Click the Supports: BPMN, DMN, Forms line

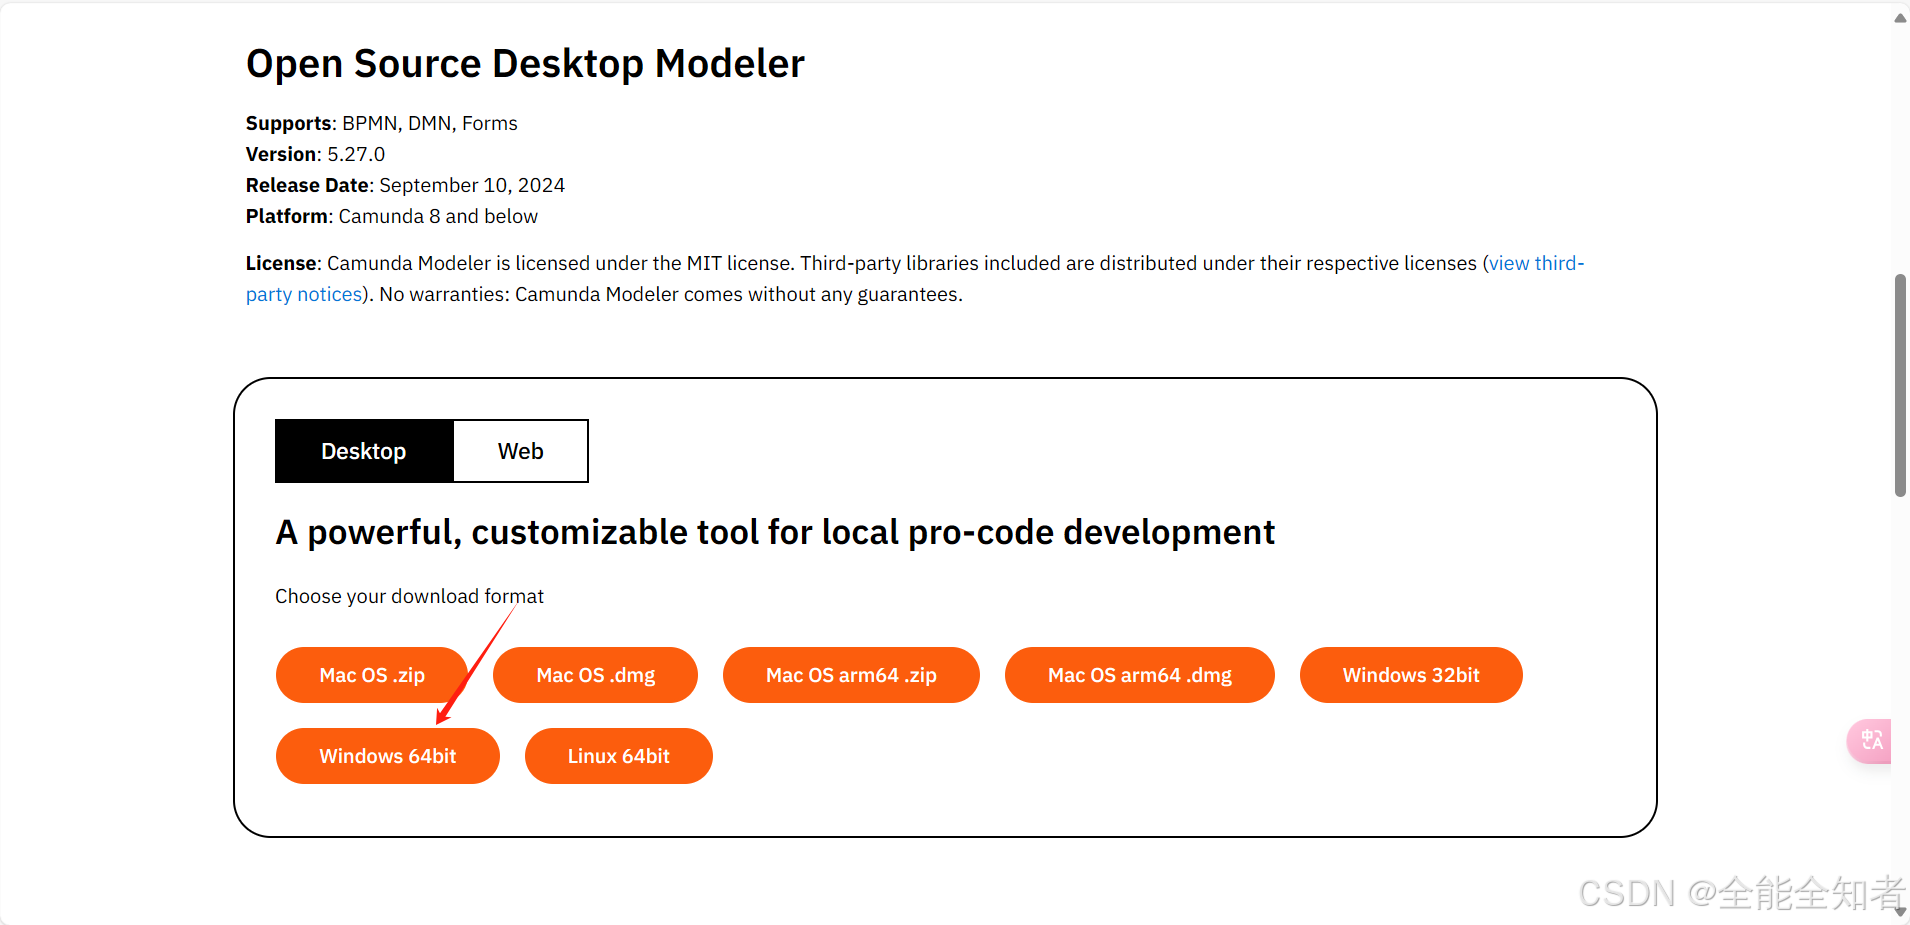[382, 123]
